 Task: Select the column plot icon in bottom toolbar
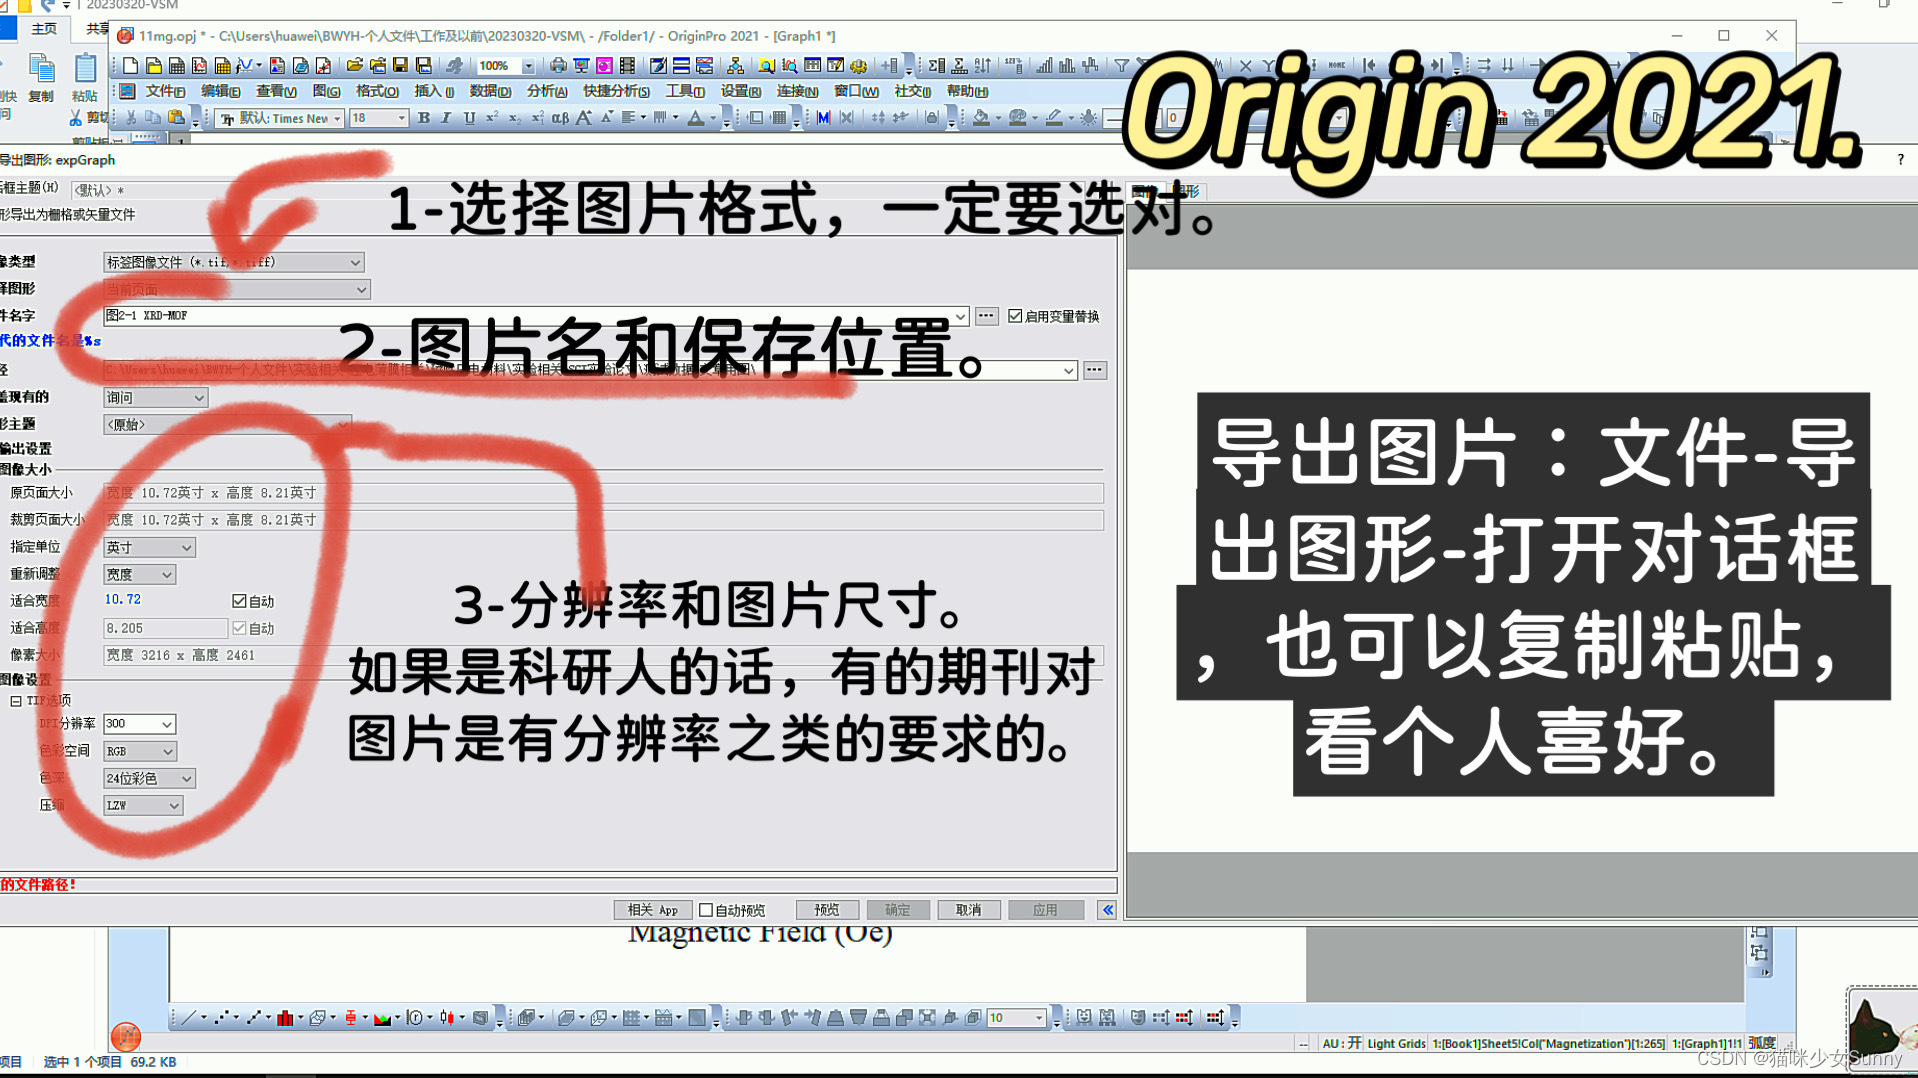[285, 1018]
